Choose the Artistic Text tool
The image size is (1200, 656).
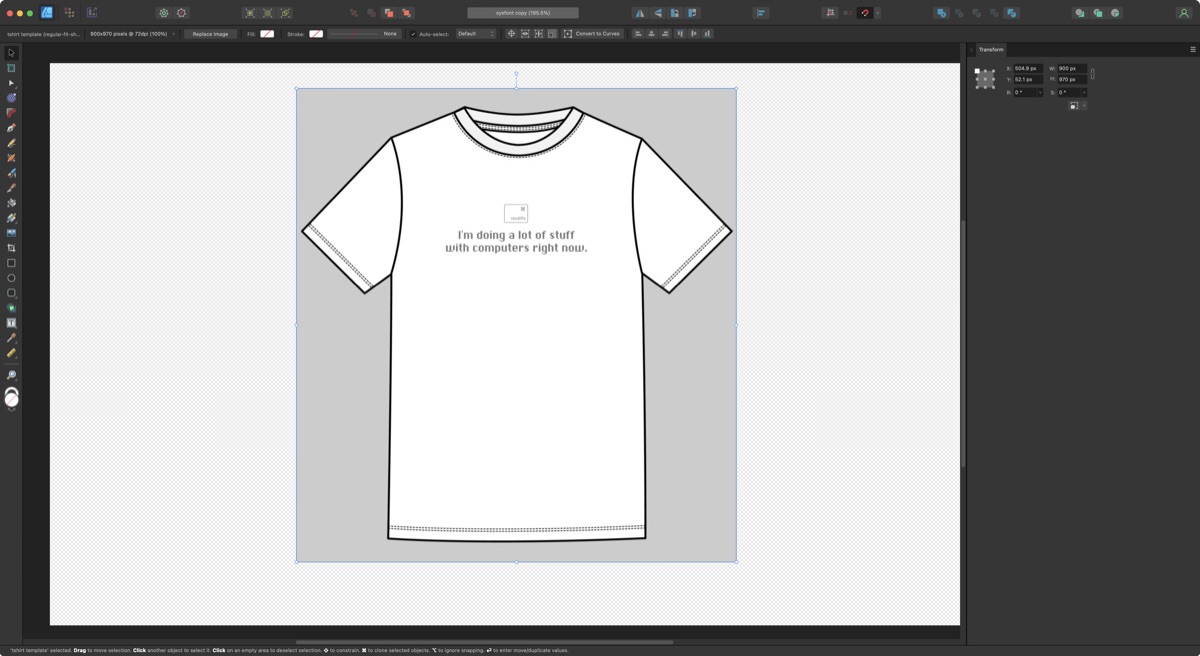coord(11,322)
